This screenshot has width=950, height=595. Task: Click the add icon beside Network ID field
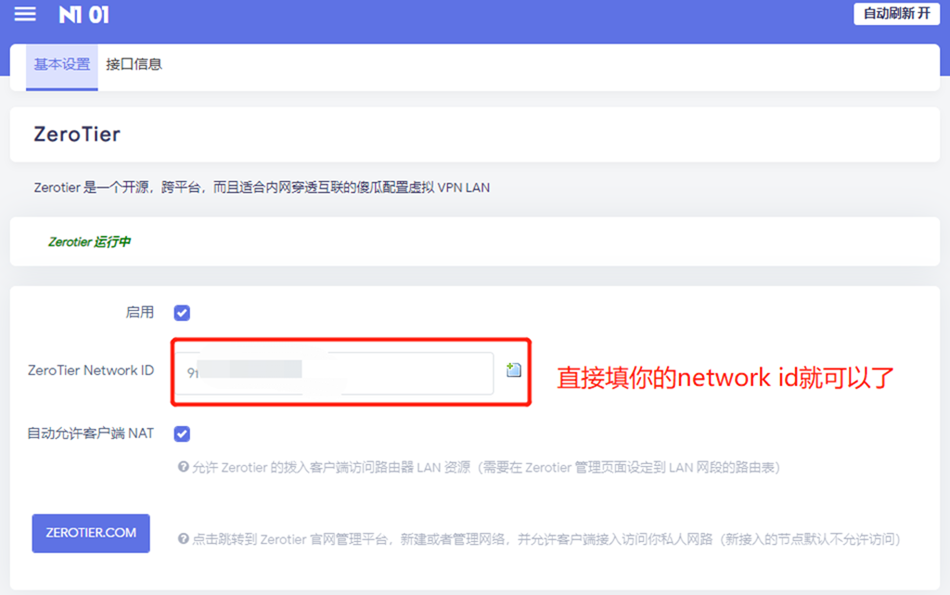514,370
